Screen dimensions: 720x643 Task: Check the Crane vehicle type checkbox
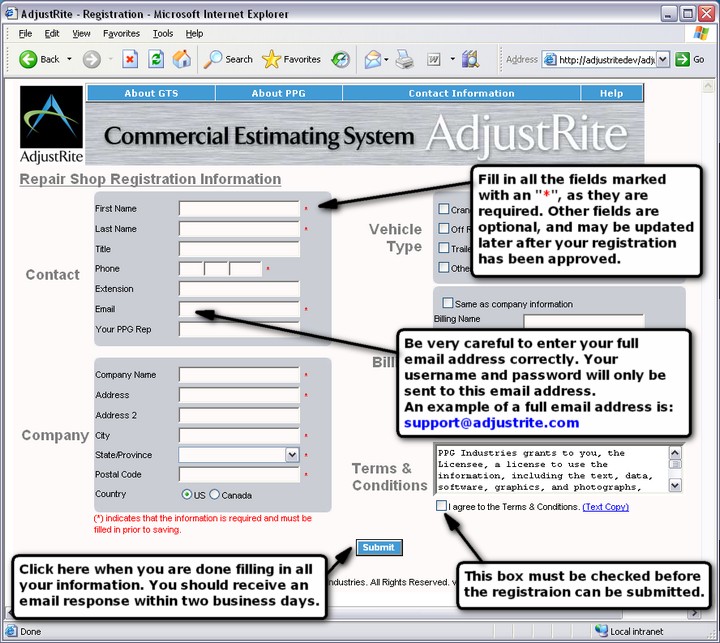pos(444,209)
